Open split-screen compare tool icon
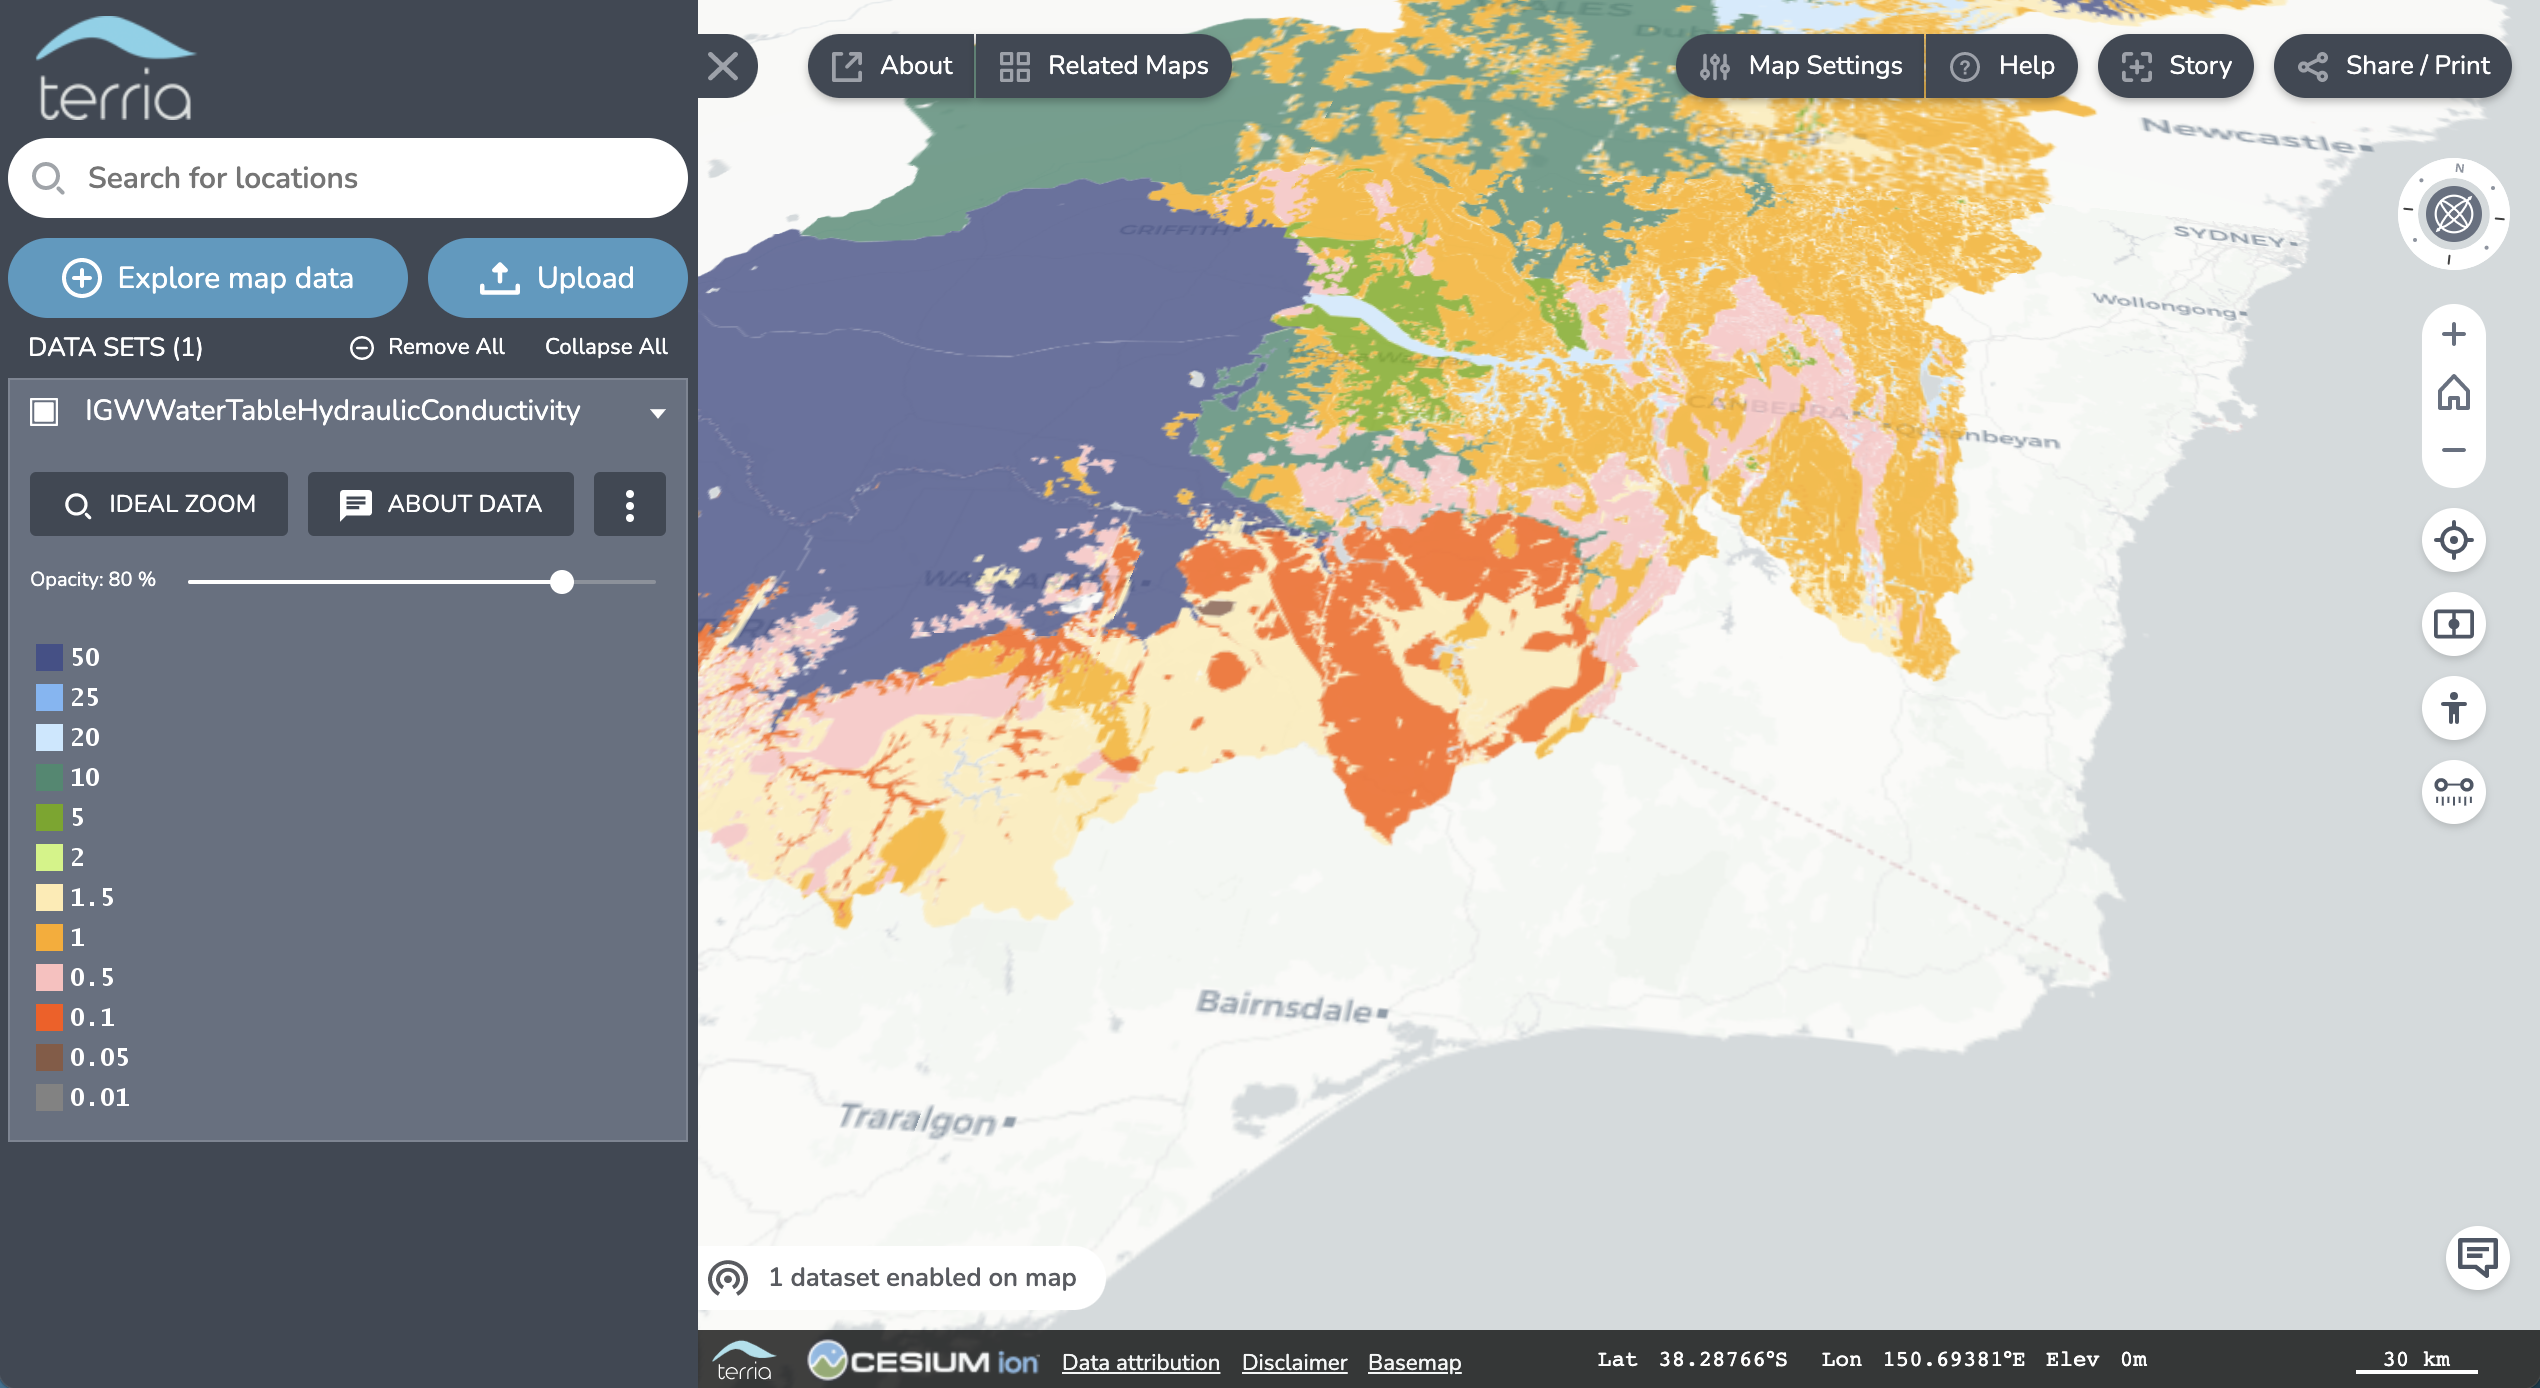 click(x=2453, y=624)
